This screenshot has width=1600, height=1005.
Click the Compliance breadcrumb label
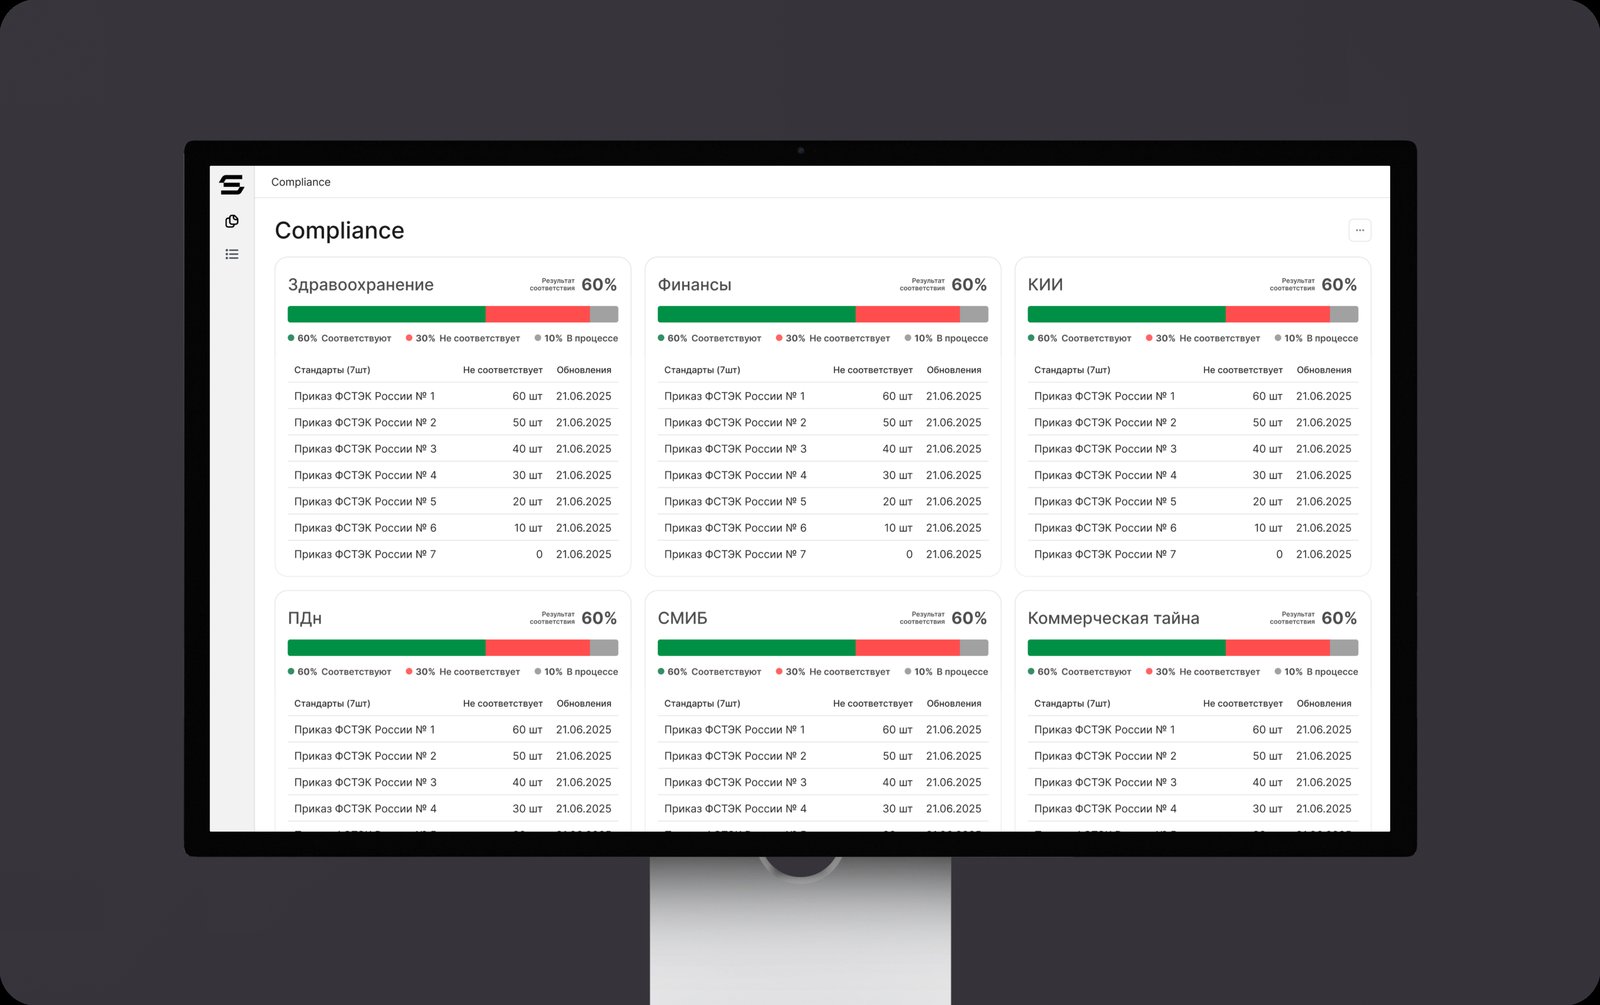pyautogui.click(x=301, y=182)
